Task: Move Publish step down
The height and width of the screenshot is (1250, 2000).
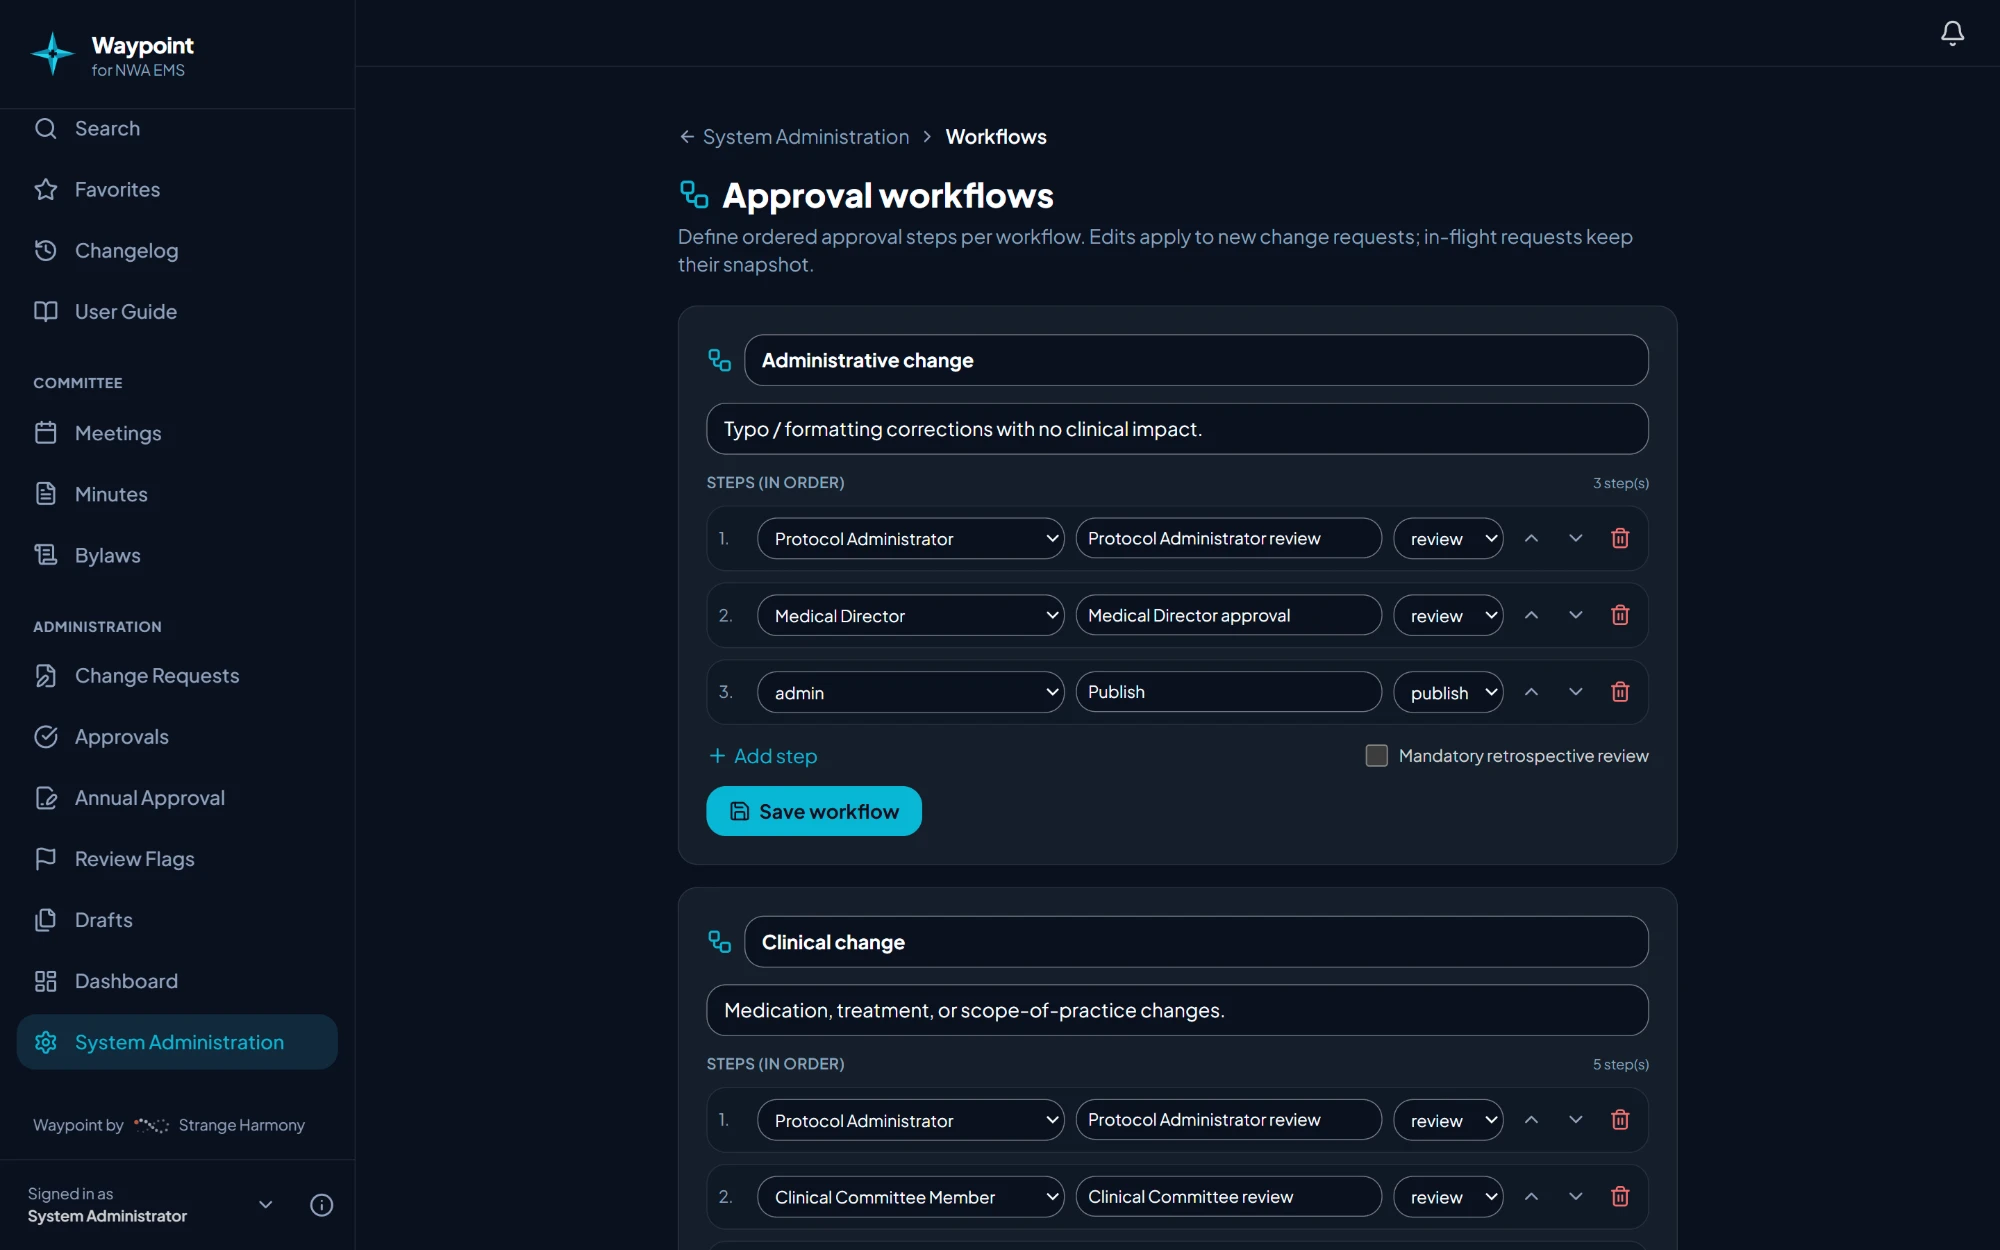Action: (1576, 692)
